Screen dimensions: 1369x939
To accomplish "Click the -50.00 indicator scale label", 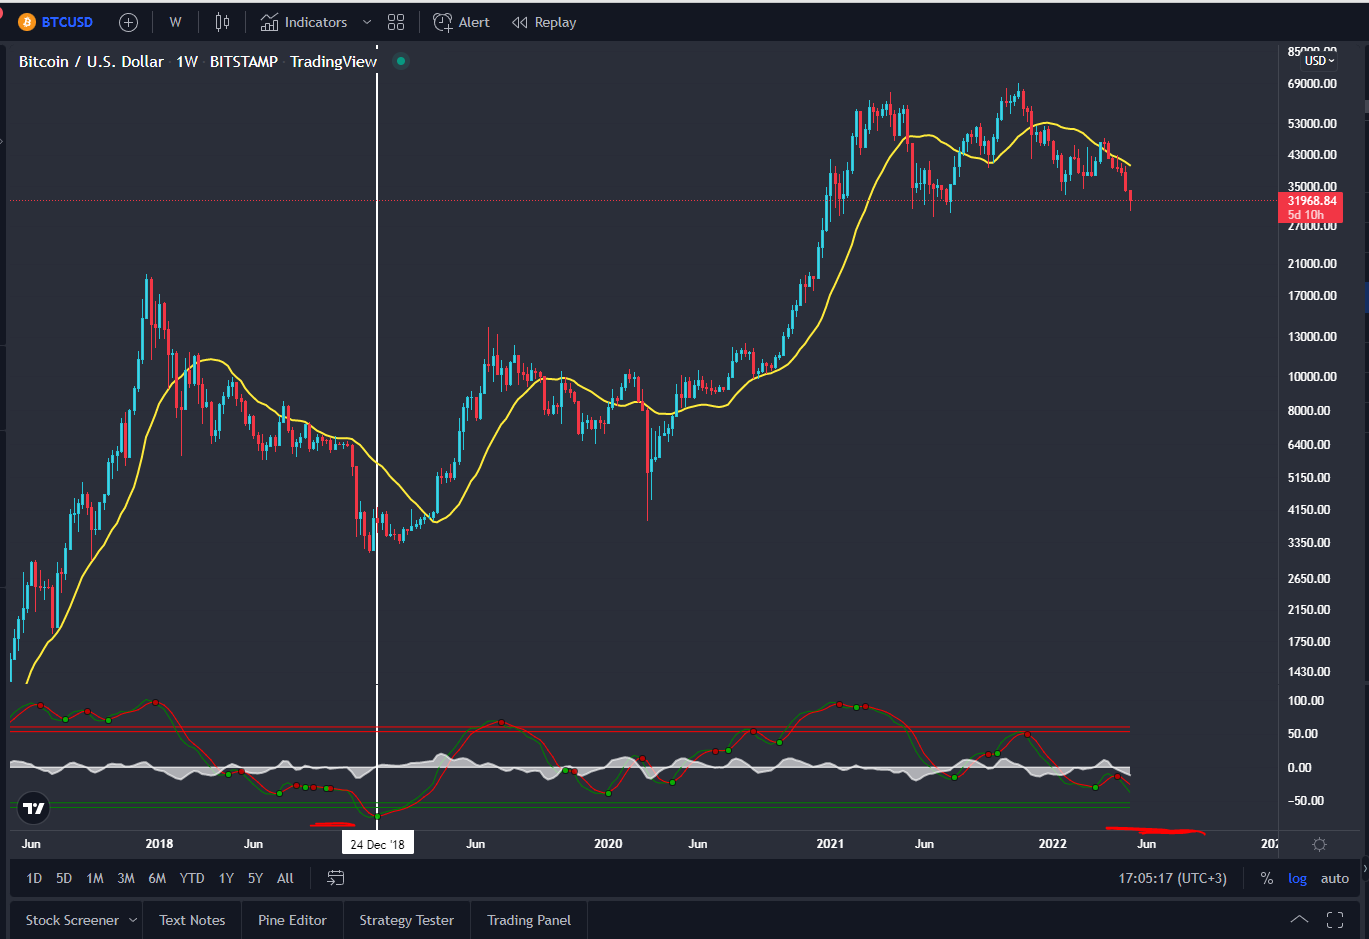I will point(1305,801).
